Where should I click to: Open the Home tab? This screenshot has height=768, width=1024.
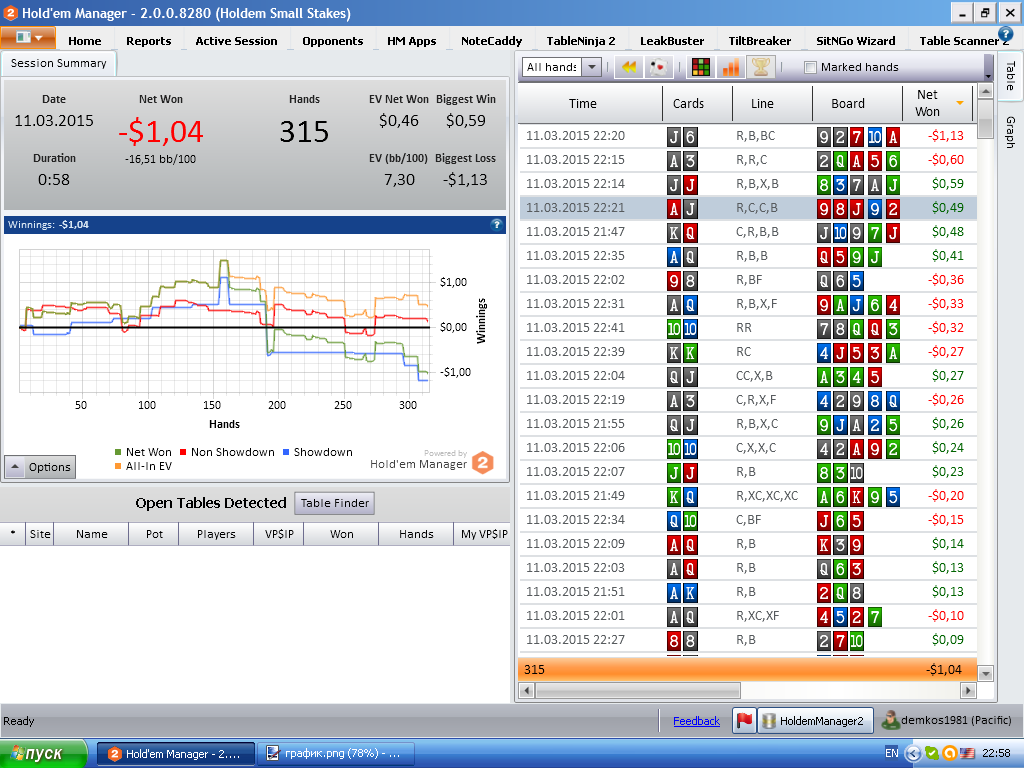coord(85,40)
